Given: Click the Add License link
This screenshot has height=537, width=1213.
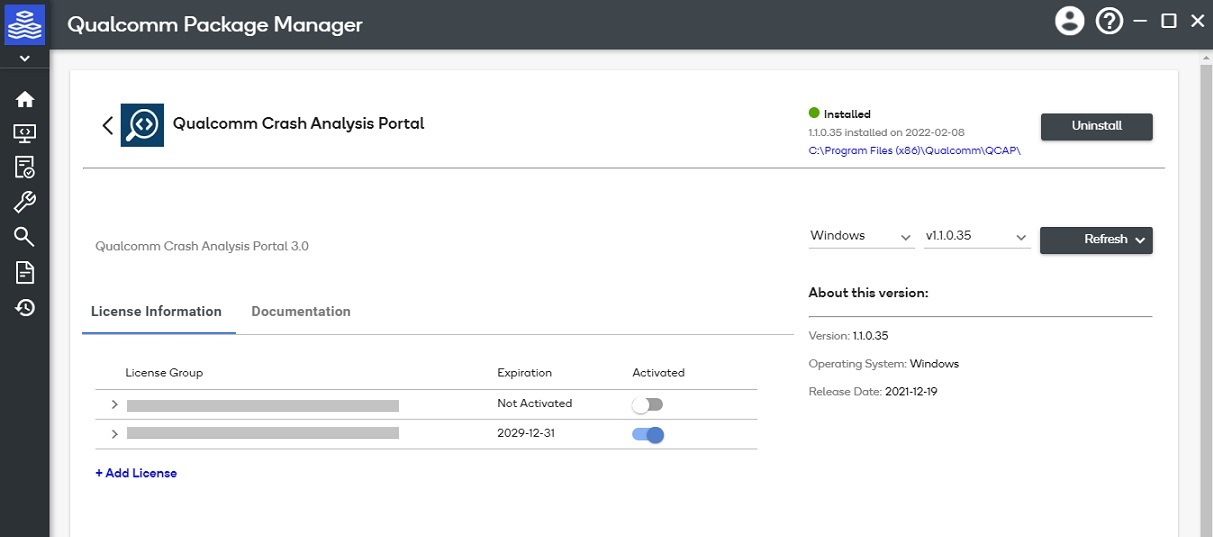Looking at the screenshot, I should click(136, 473).
